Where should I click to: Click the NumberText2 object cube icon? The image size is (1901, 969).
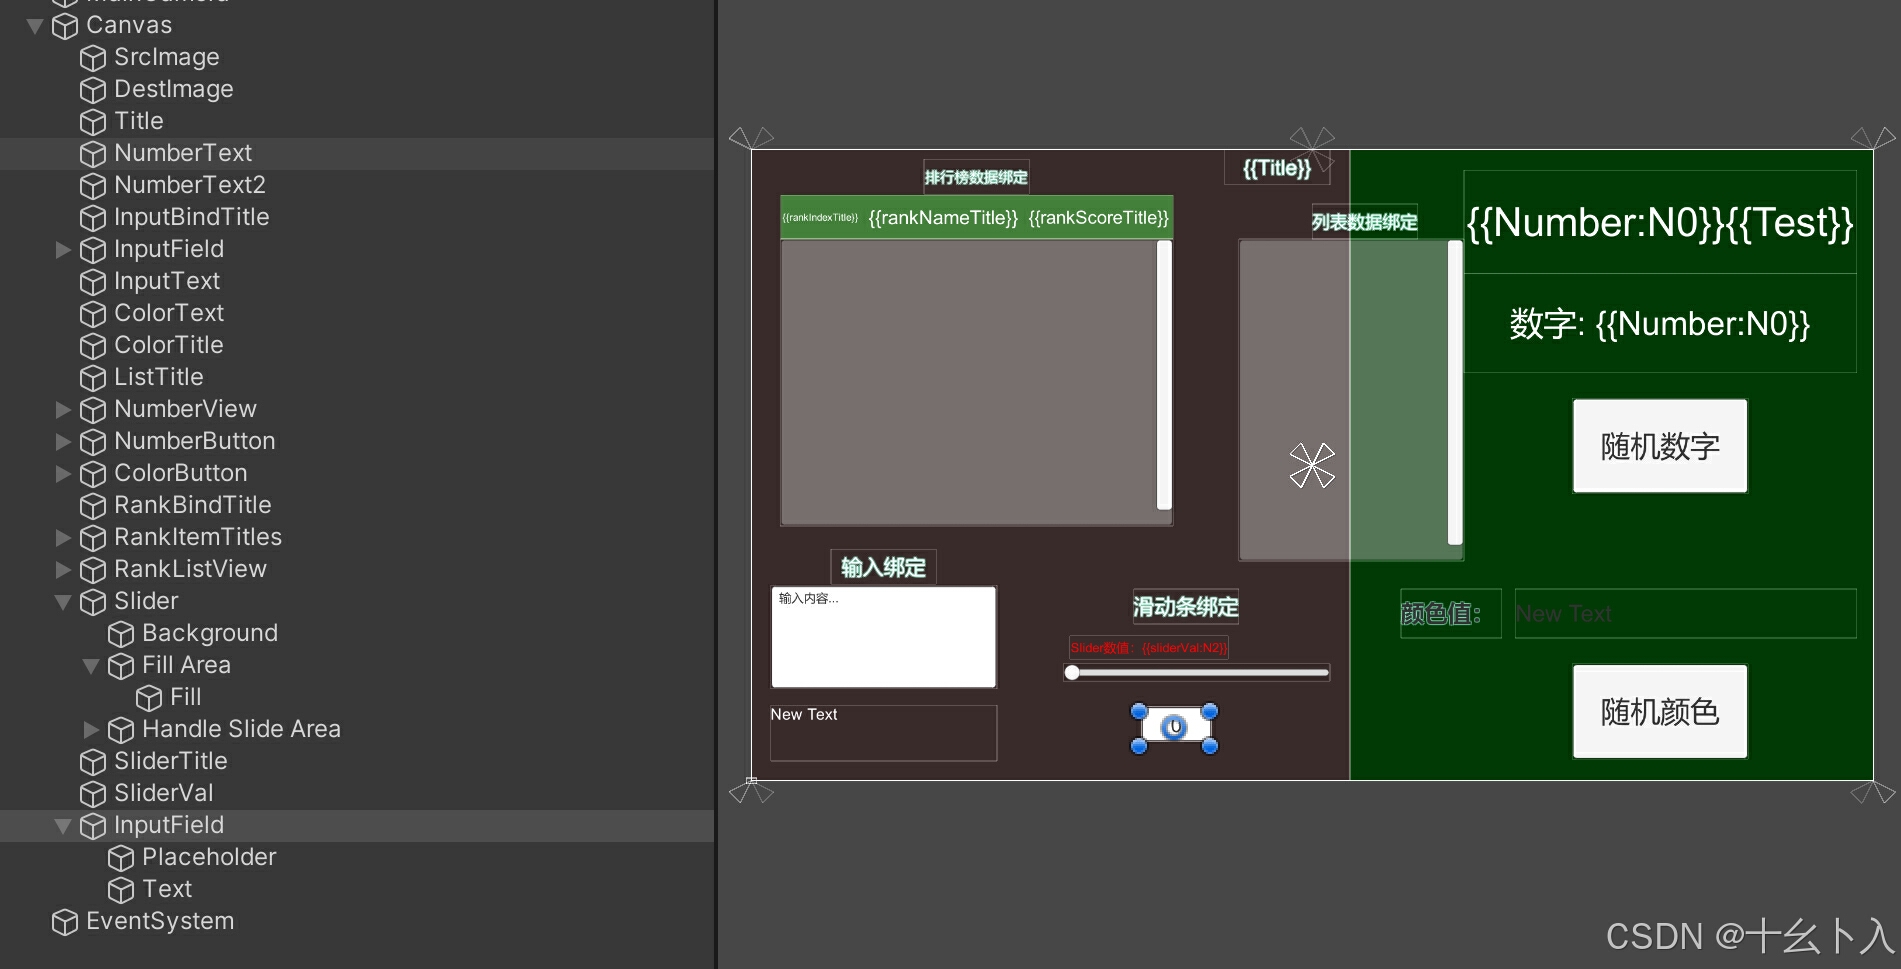point(93,186)
